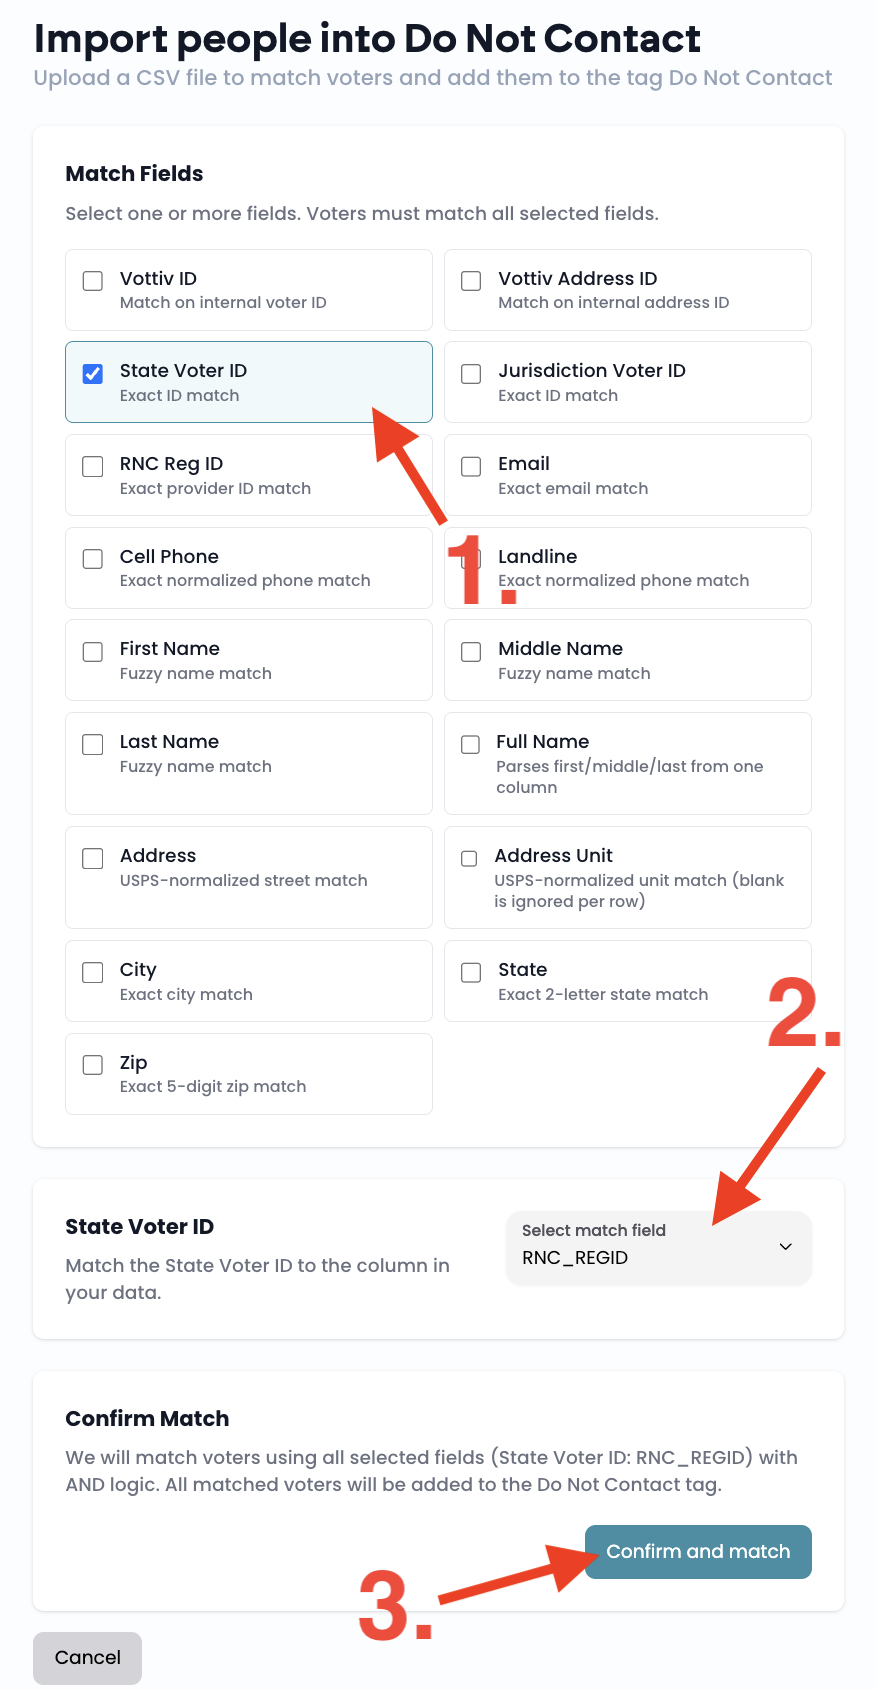Select the City match checkbox
Image resolution: width=876 pixels, height=1690 pixels.
[93, 972]
